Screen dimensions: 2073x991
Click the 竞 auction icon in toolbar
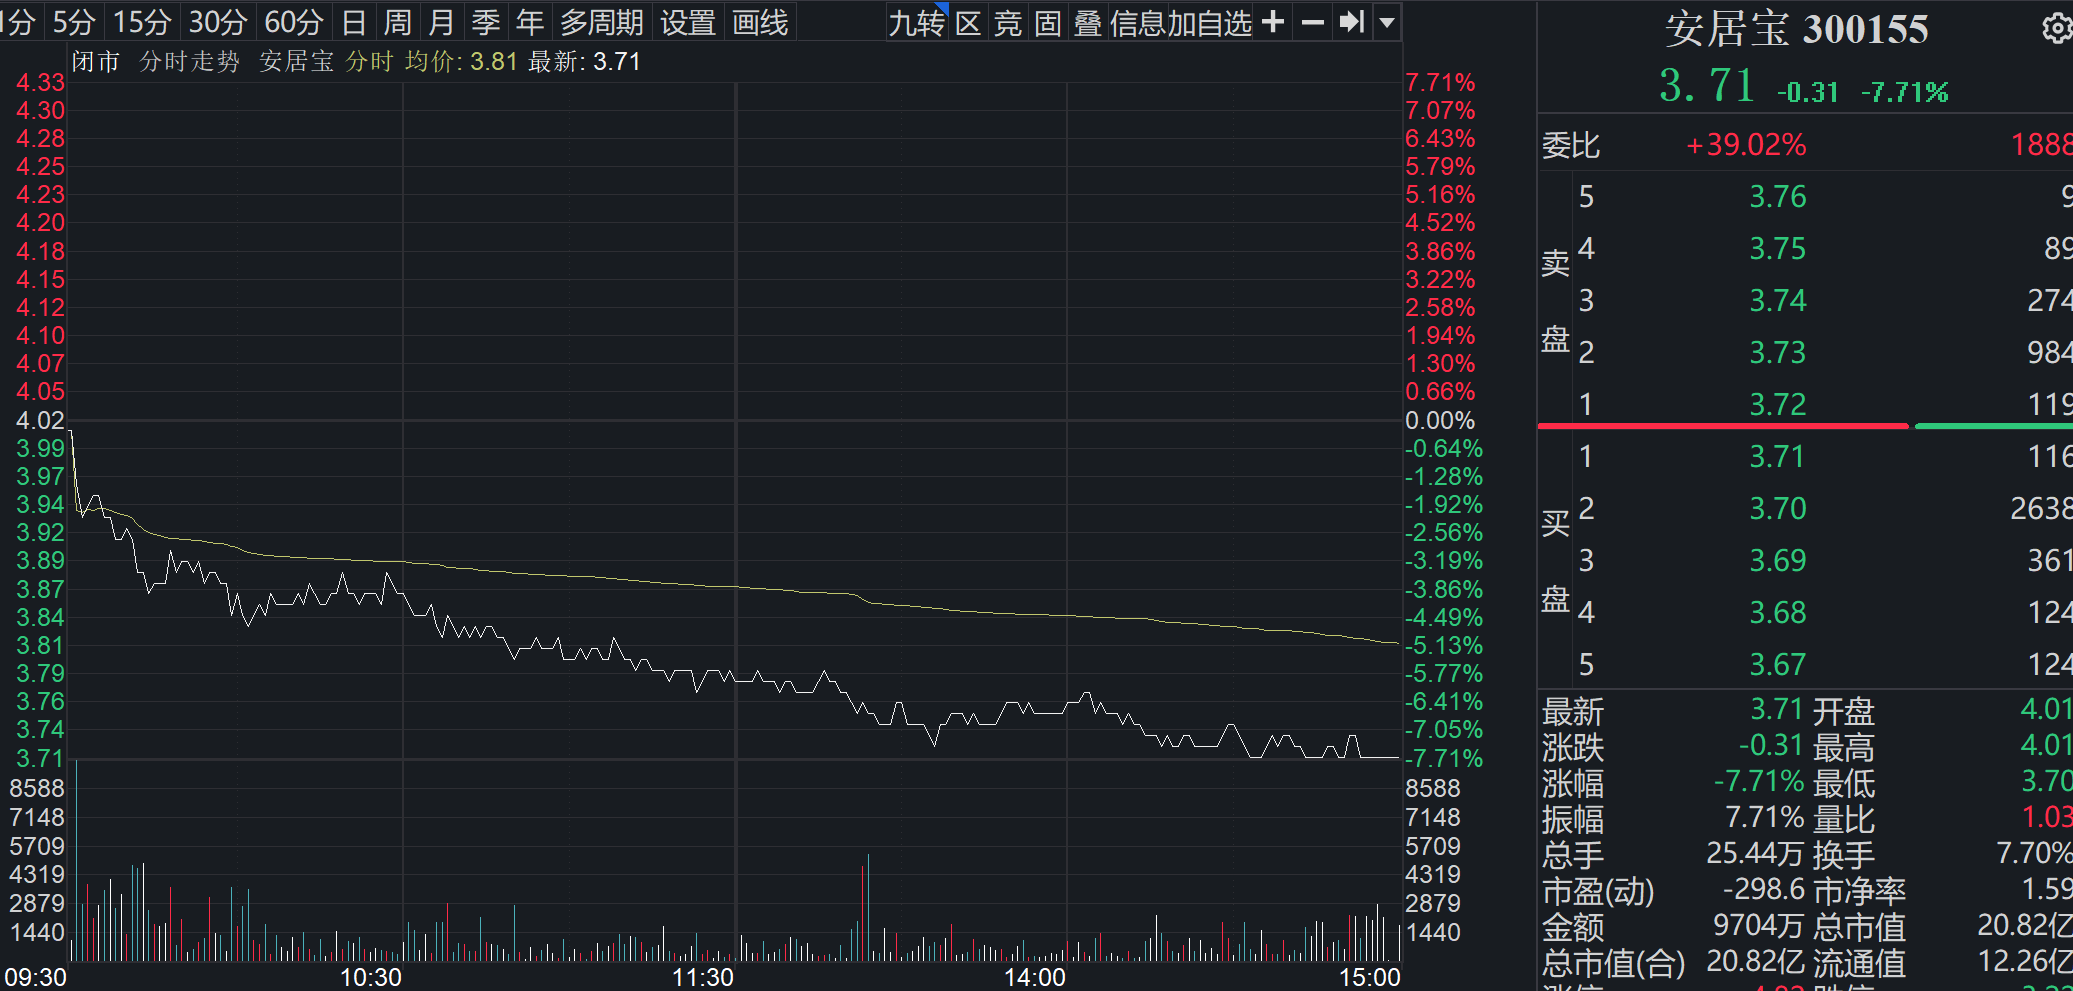pyautogui.click(x=1008, y=22)
